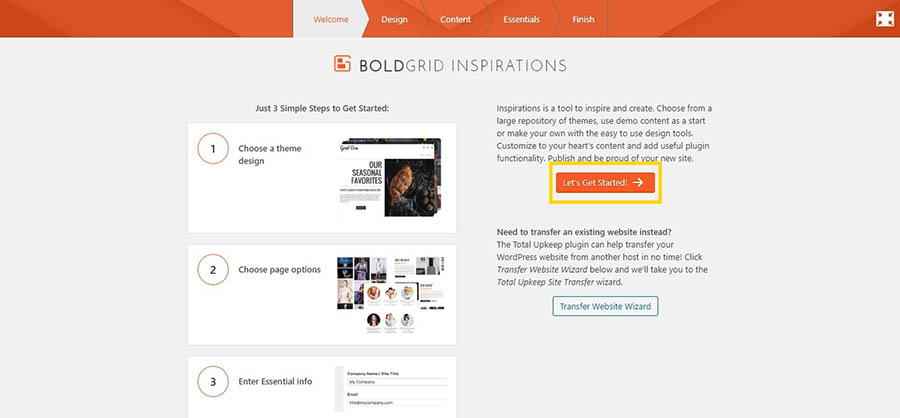900x418 pixels.
Task: Click the Choose a theme design label
Action: click(x=270, y=154)
